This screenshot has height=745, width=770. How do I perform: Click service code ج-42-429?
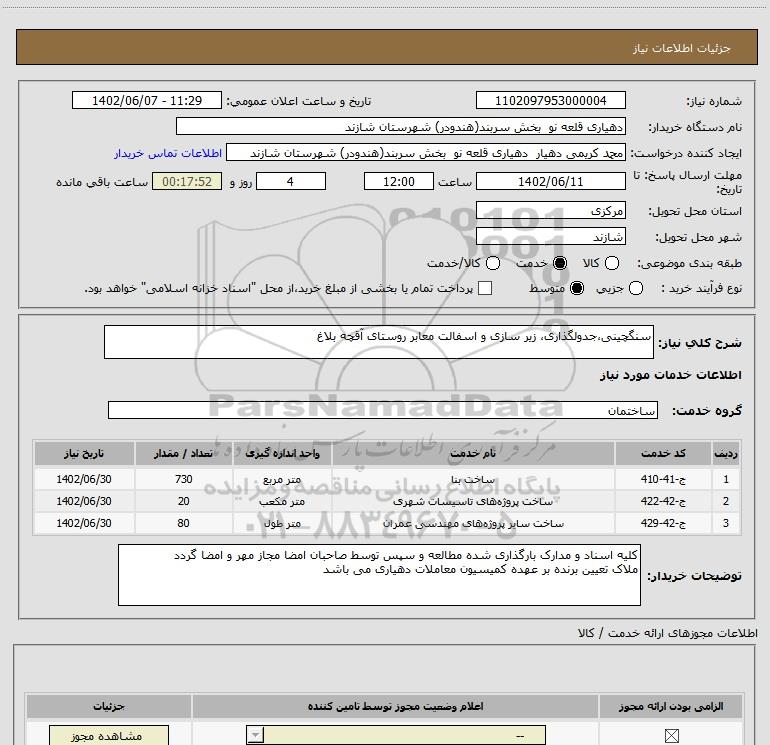pyautogui.click(x=663, y=524)
